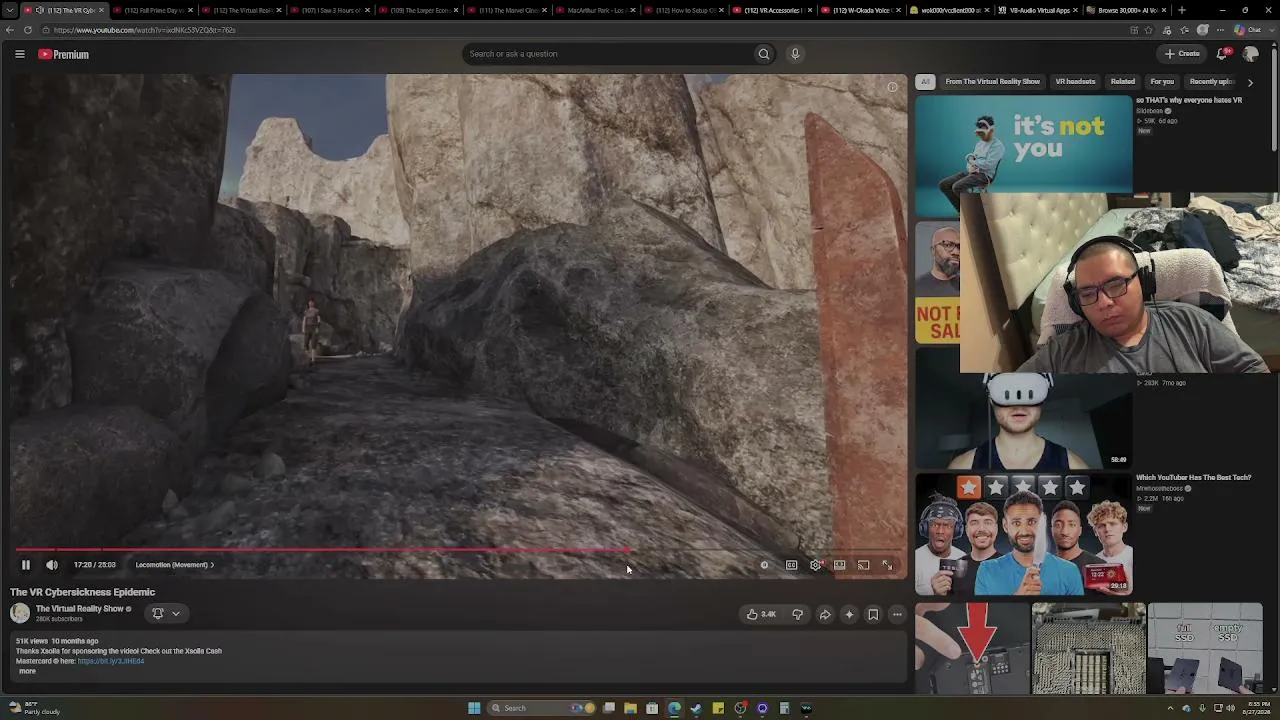The width and height of the screenshot is (1280, 720).
Task: Go to YouTube Premium home logo
Action: pos(64,54)
